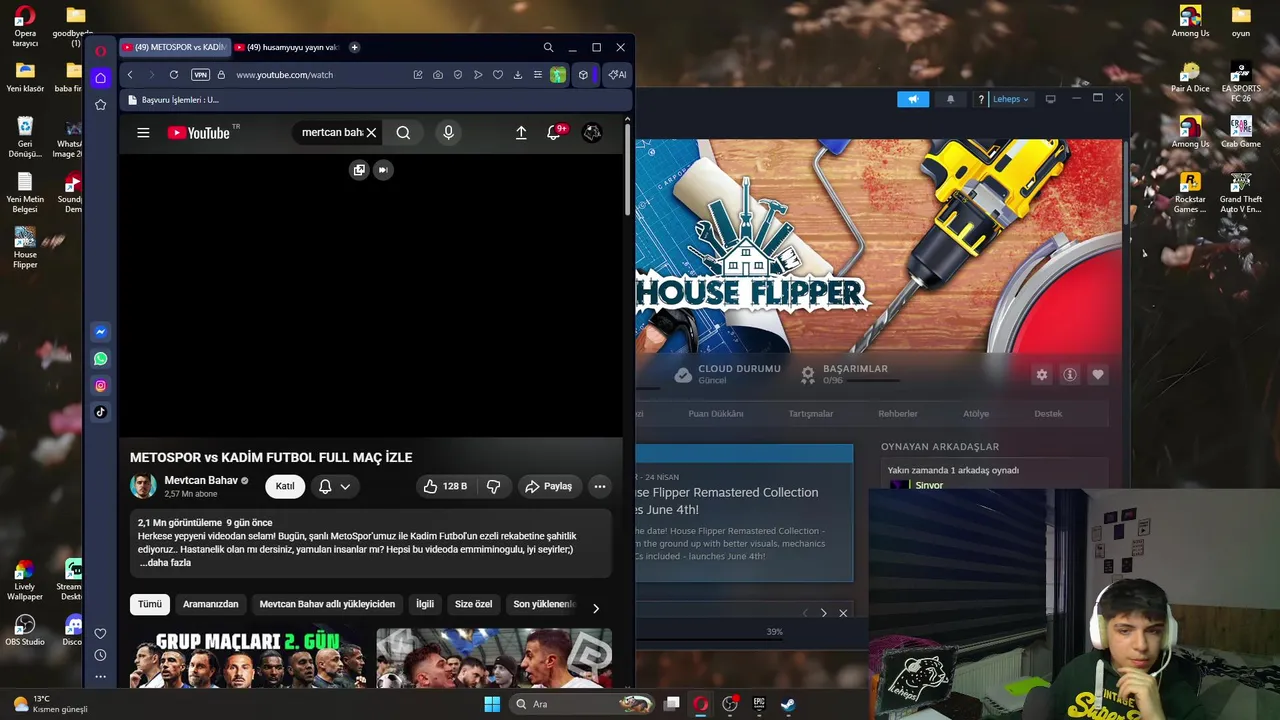Click the Paylaş share button
The width and height of the screenshot is (1280, 720).
click(549, 486)
